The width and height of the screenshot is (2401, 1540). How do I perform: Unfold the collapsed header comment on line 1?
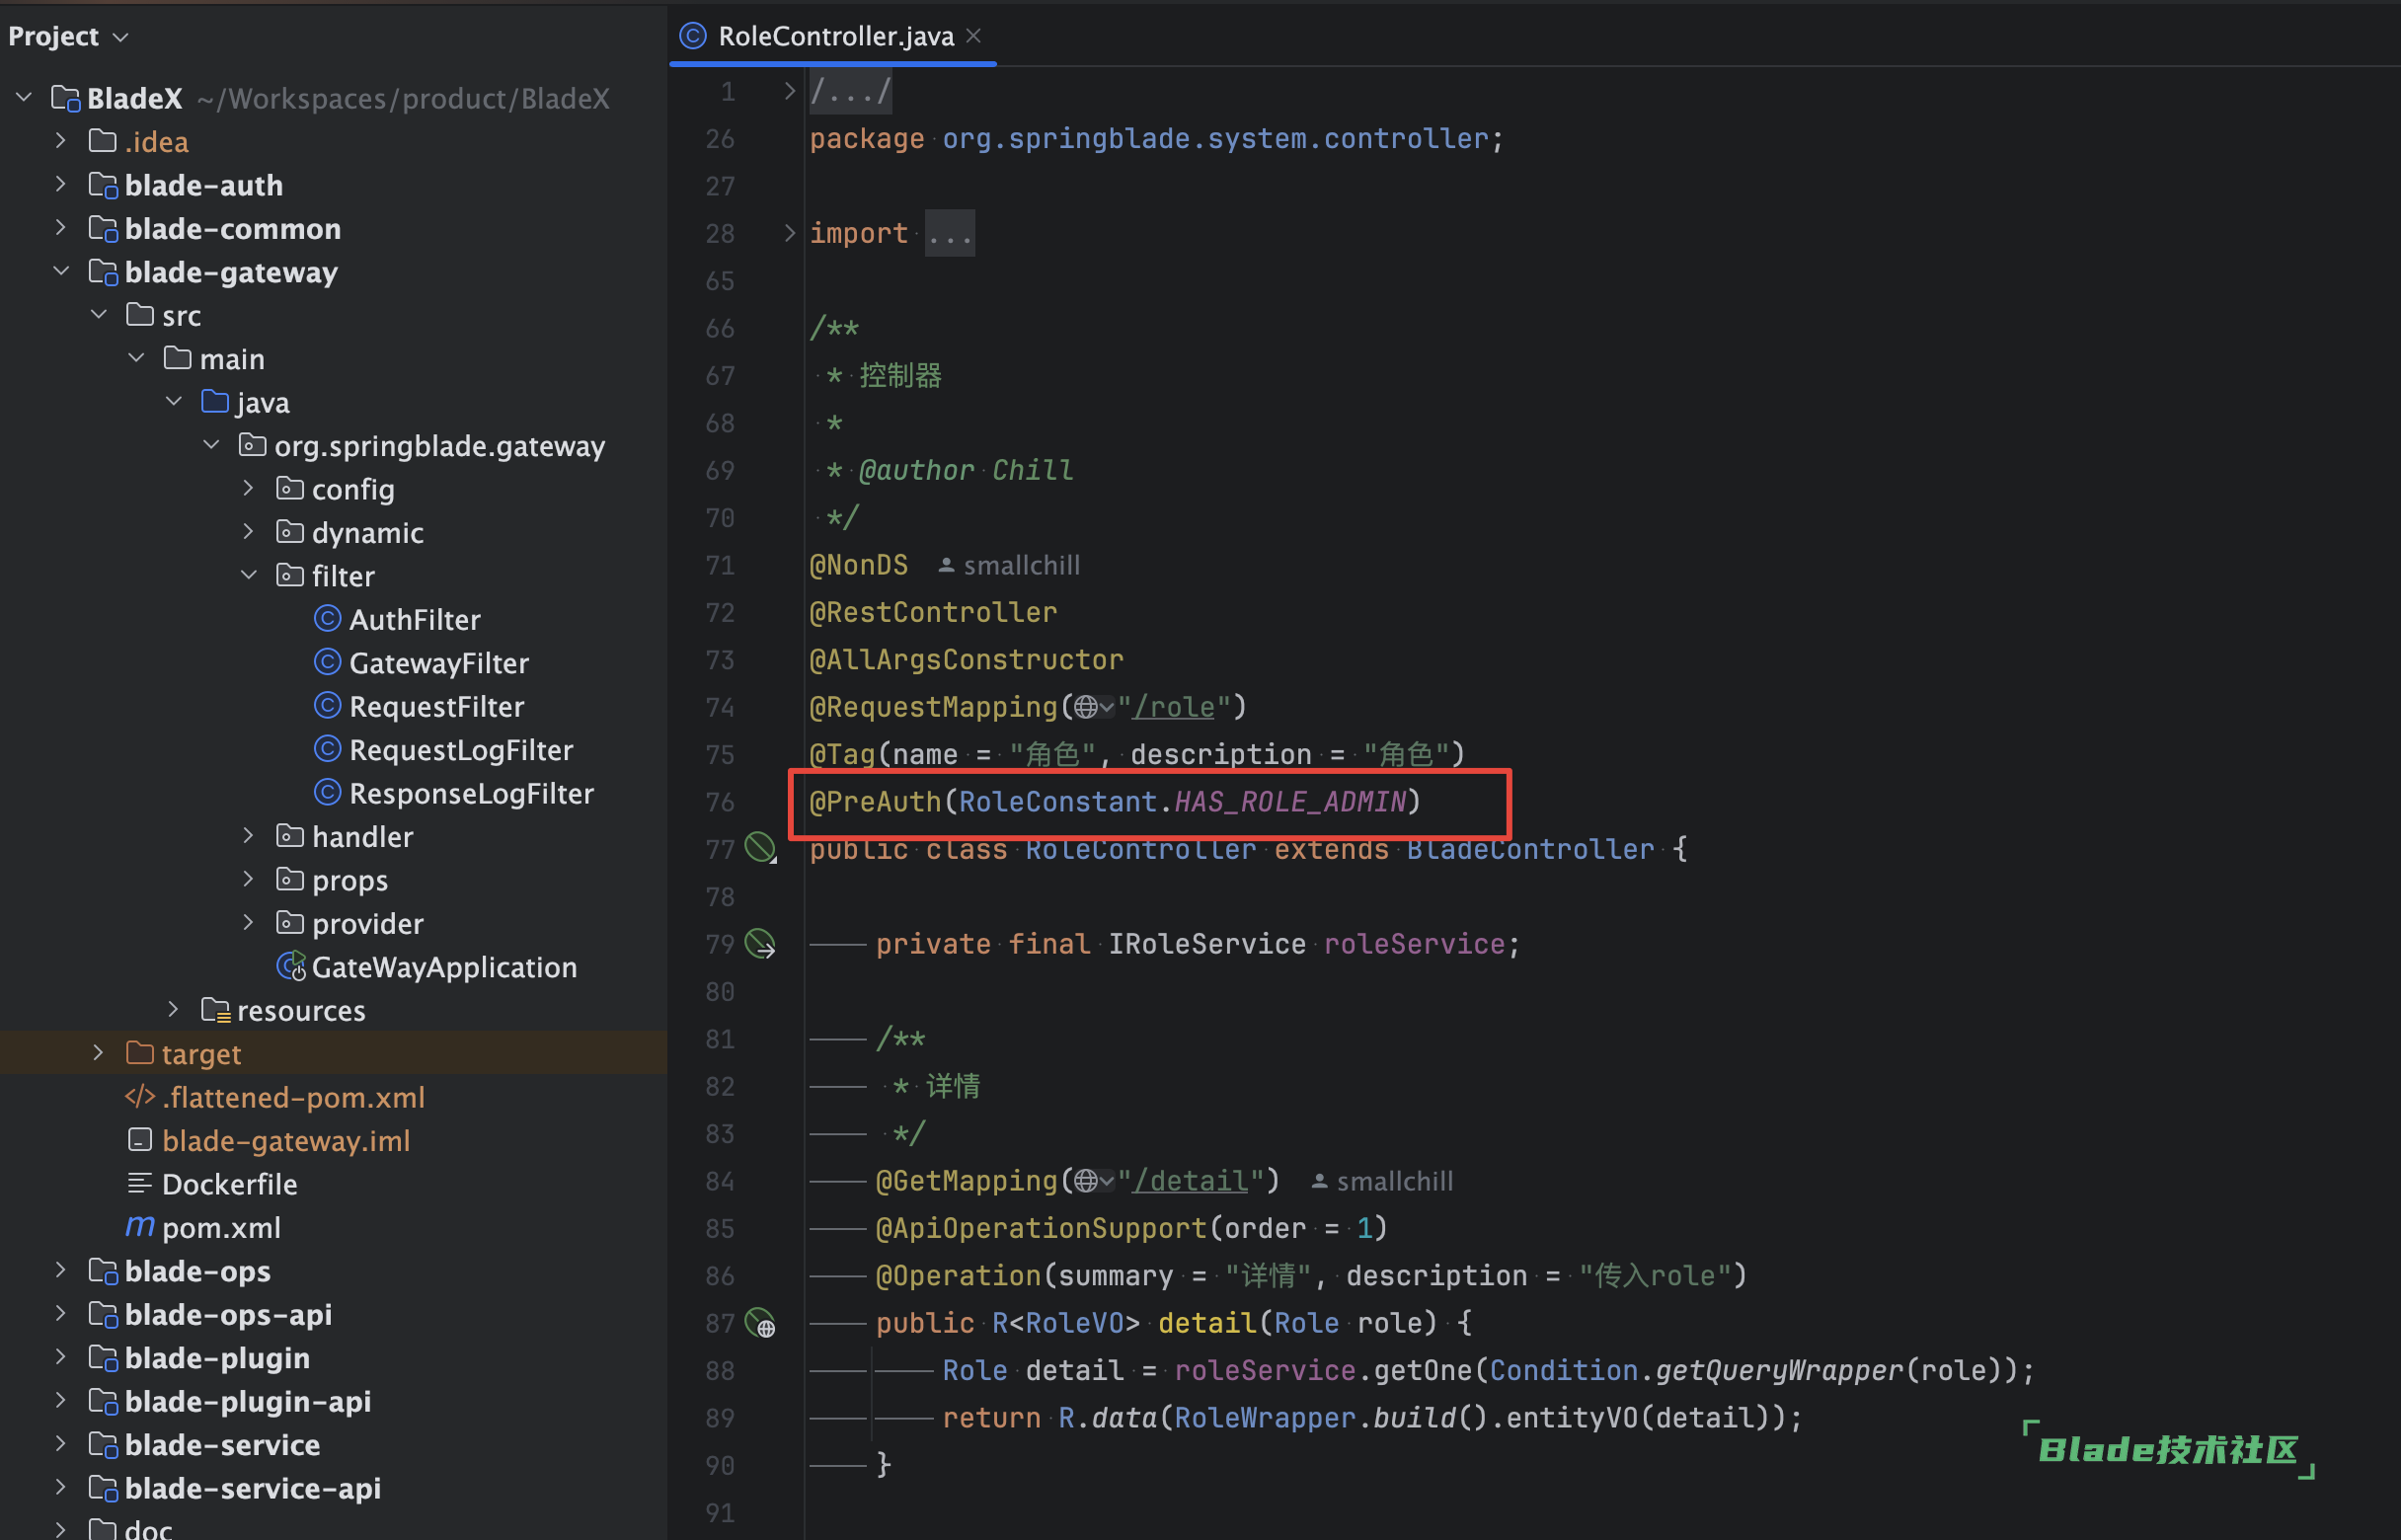pyautogui.click(x=789, y=91)
